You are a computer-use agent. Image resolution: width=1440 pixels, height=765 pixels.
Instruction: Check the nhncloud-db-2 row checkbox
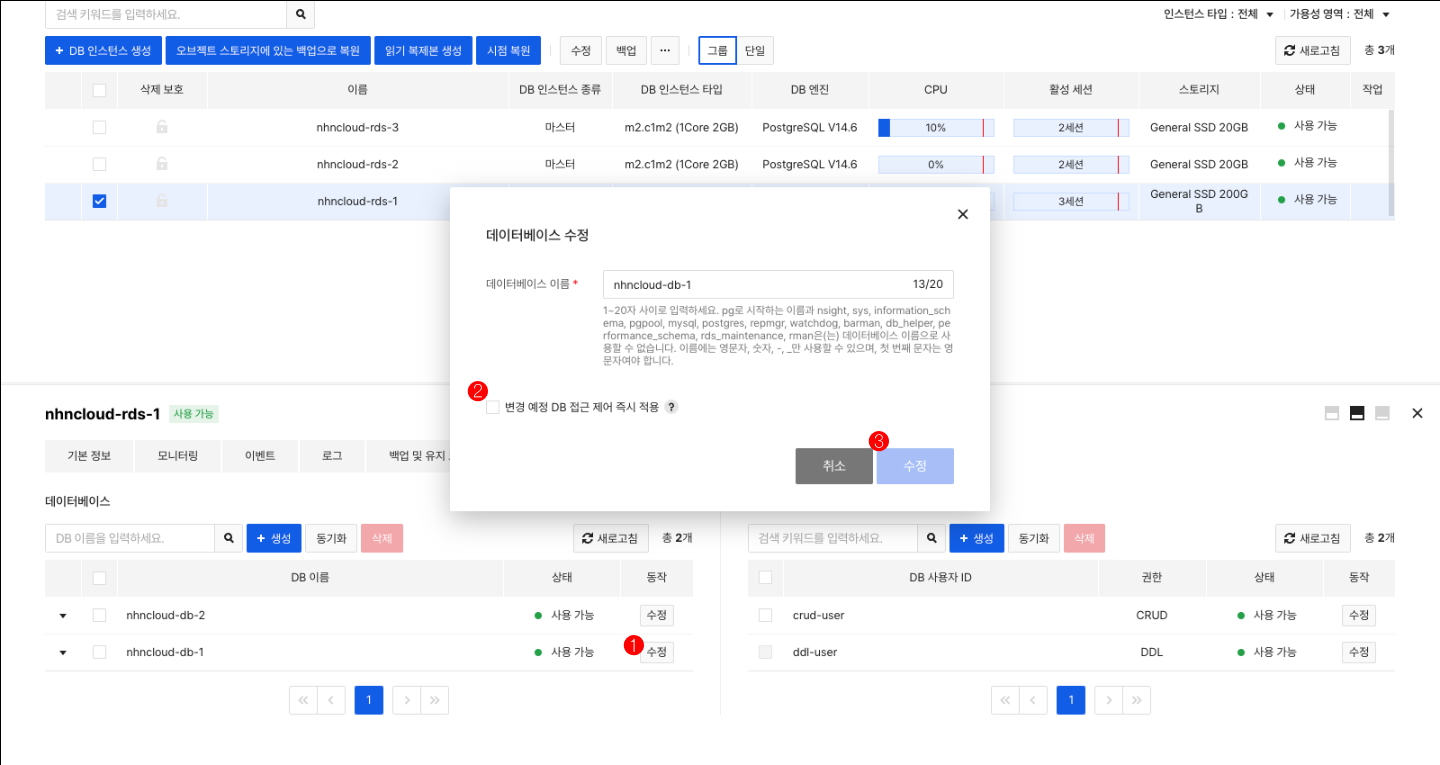click(99, 615)
